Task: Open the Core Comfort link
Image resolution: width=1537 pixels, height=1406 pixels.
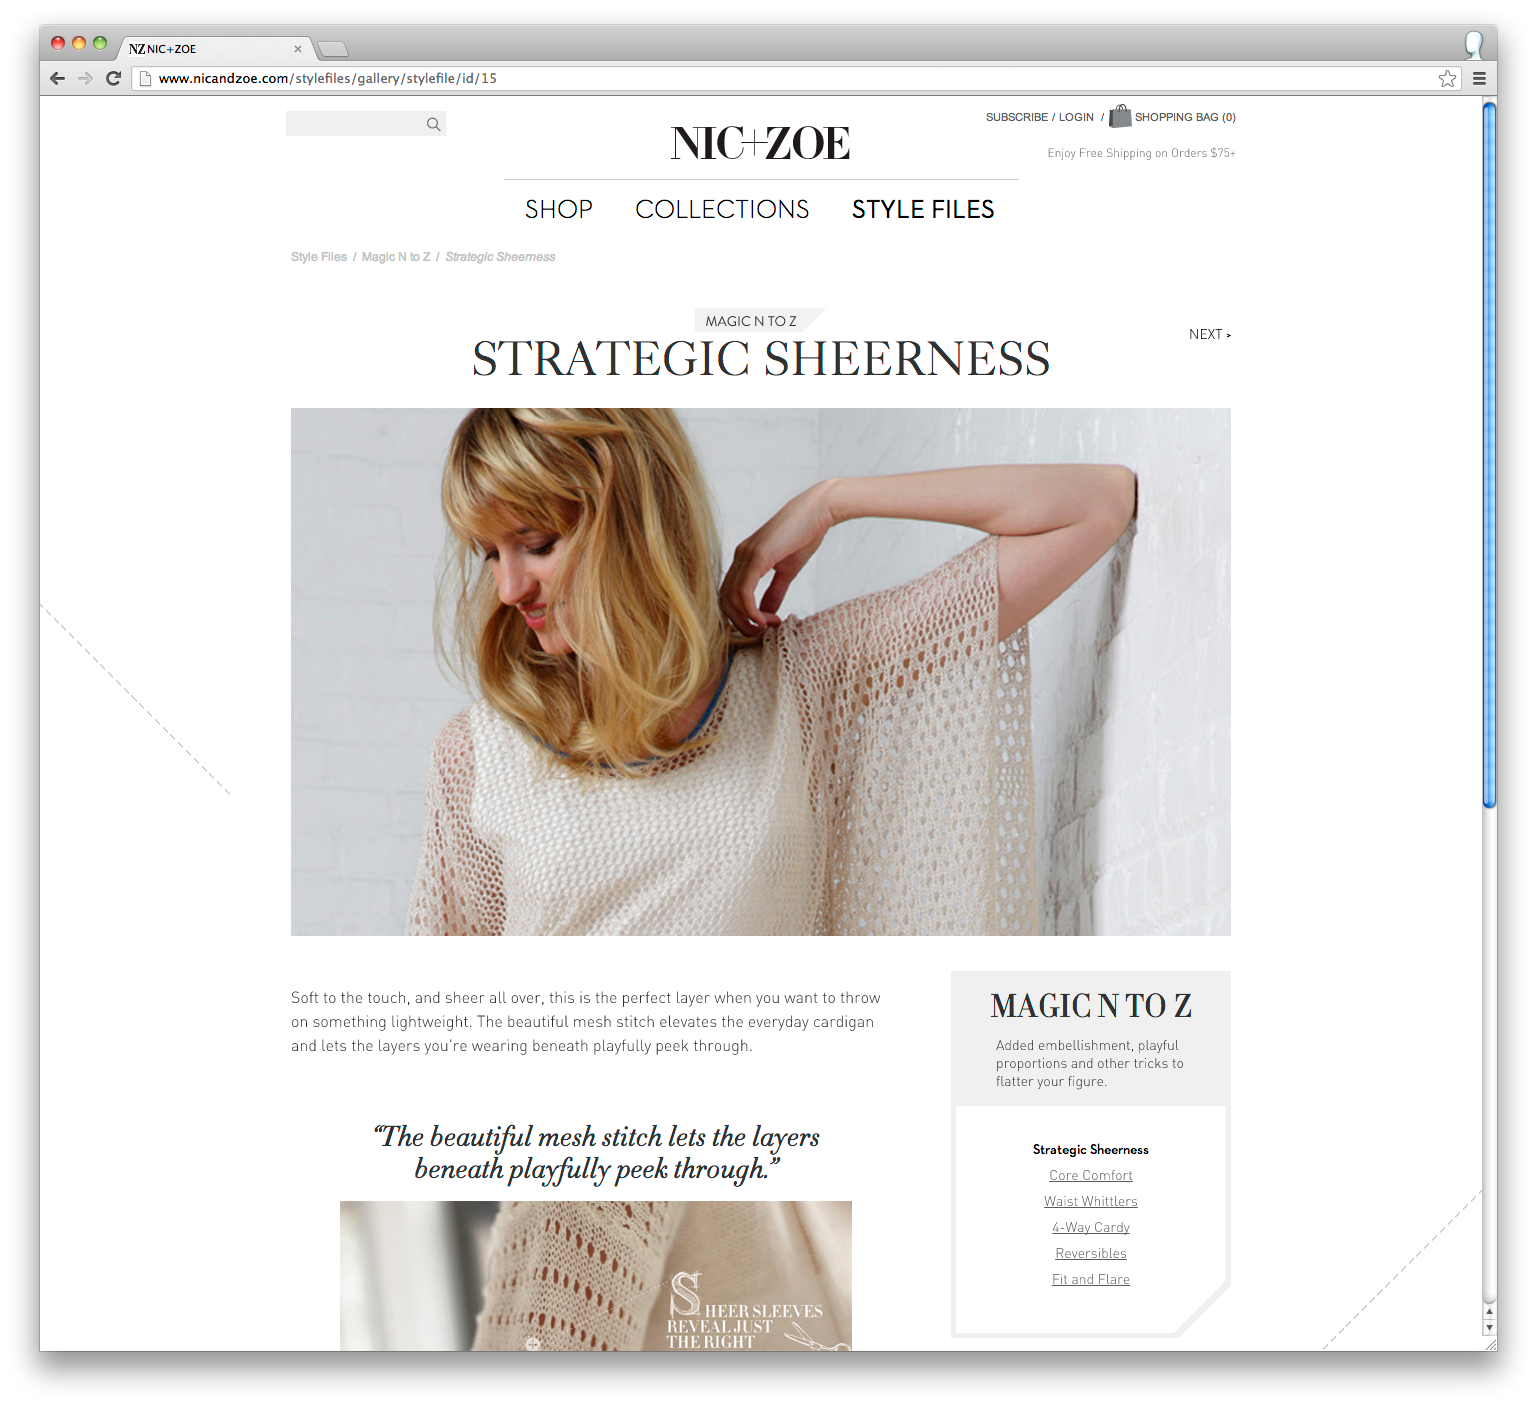Action: pyautogui.click(x=1091, y=1175)
